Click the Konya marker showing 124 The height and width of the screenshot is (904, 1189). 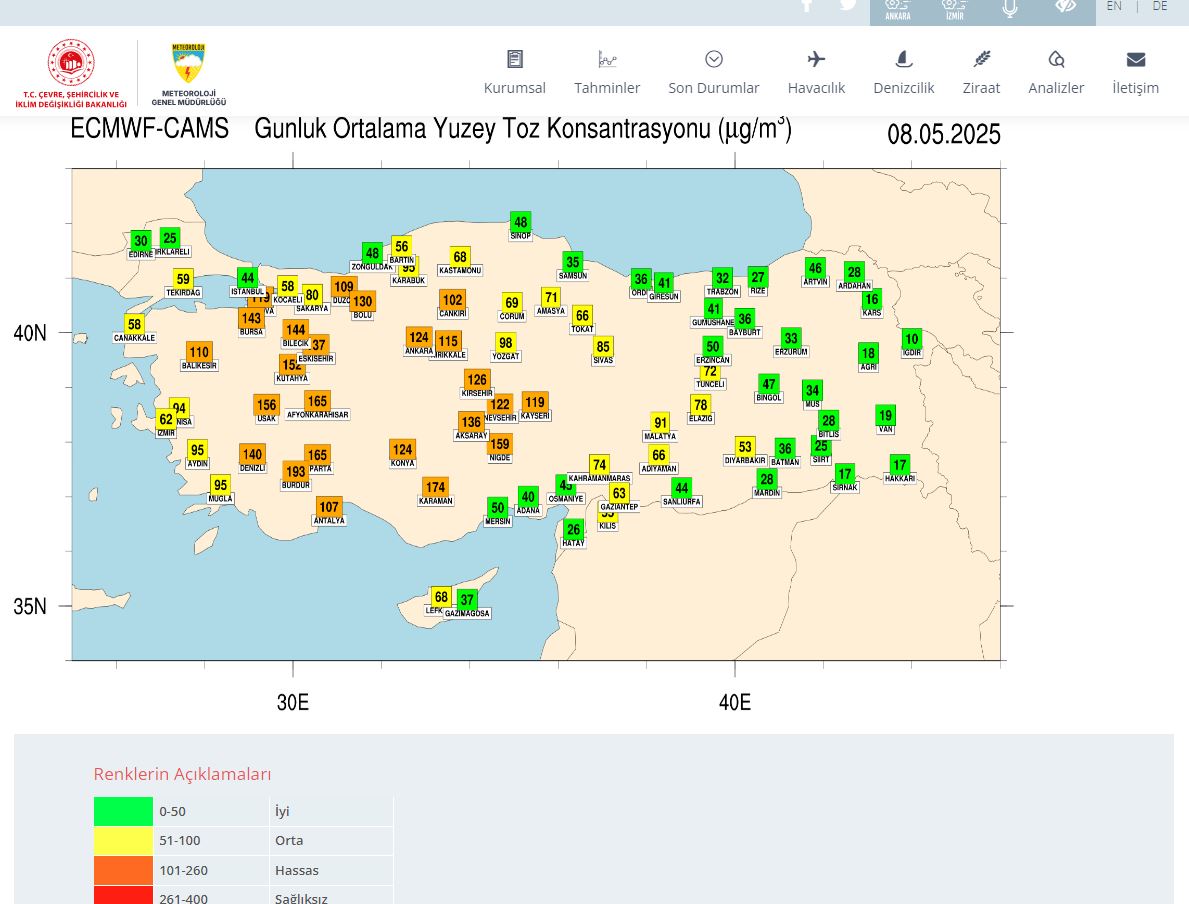[403, 449]
